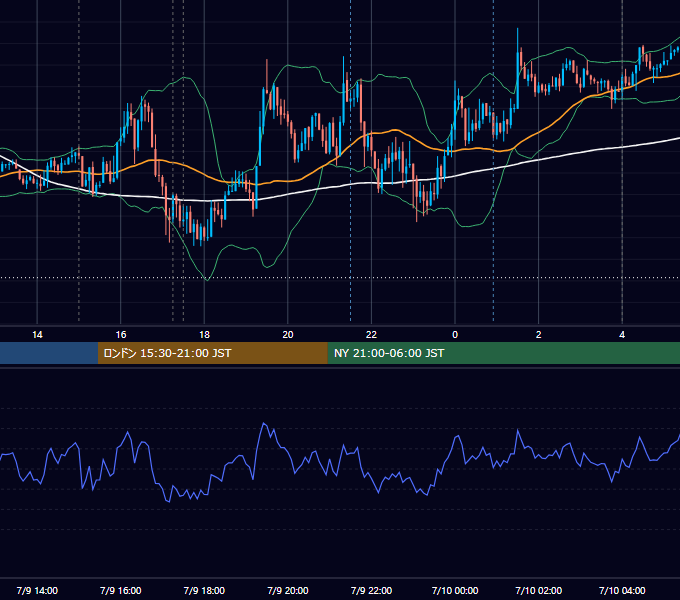Click the 7/10 04:00 time label
Screen dimensions: 680x600
point(622,590)
